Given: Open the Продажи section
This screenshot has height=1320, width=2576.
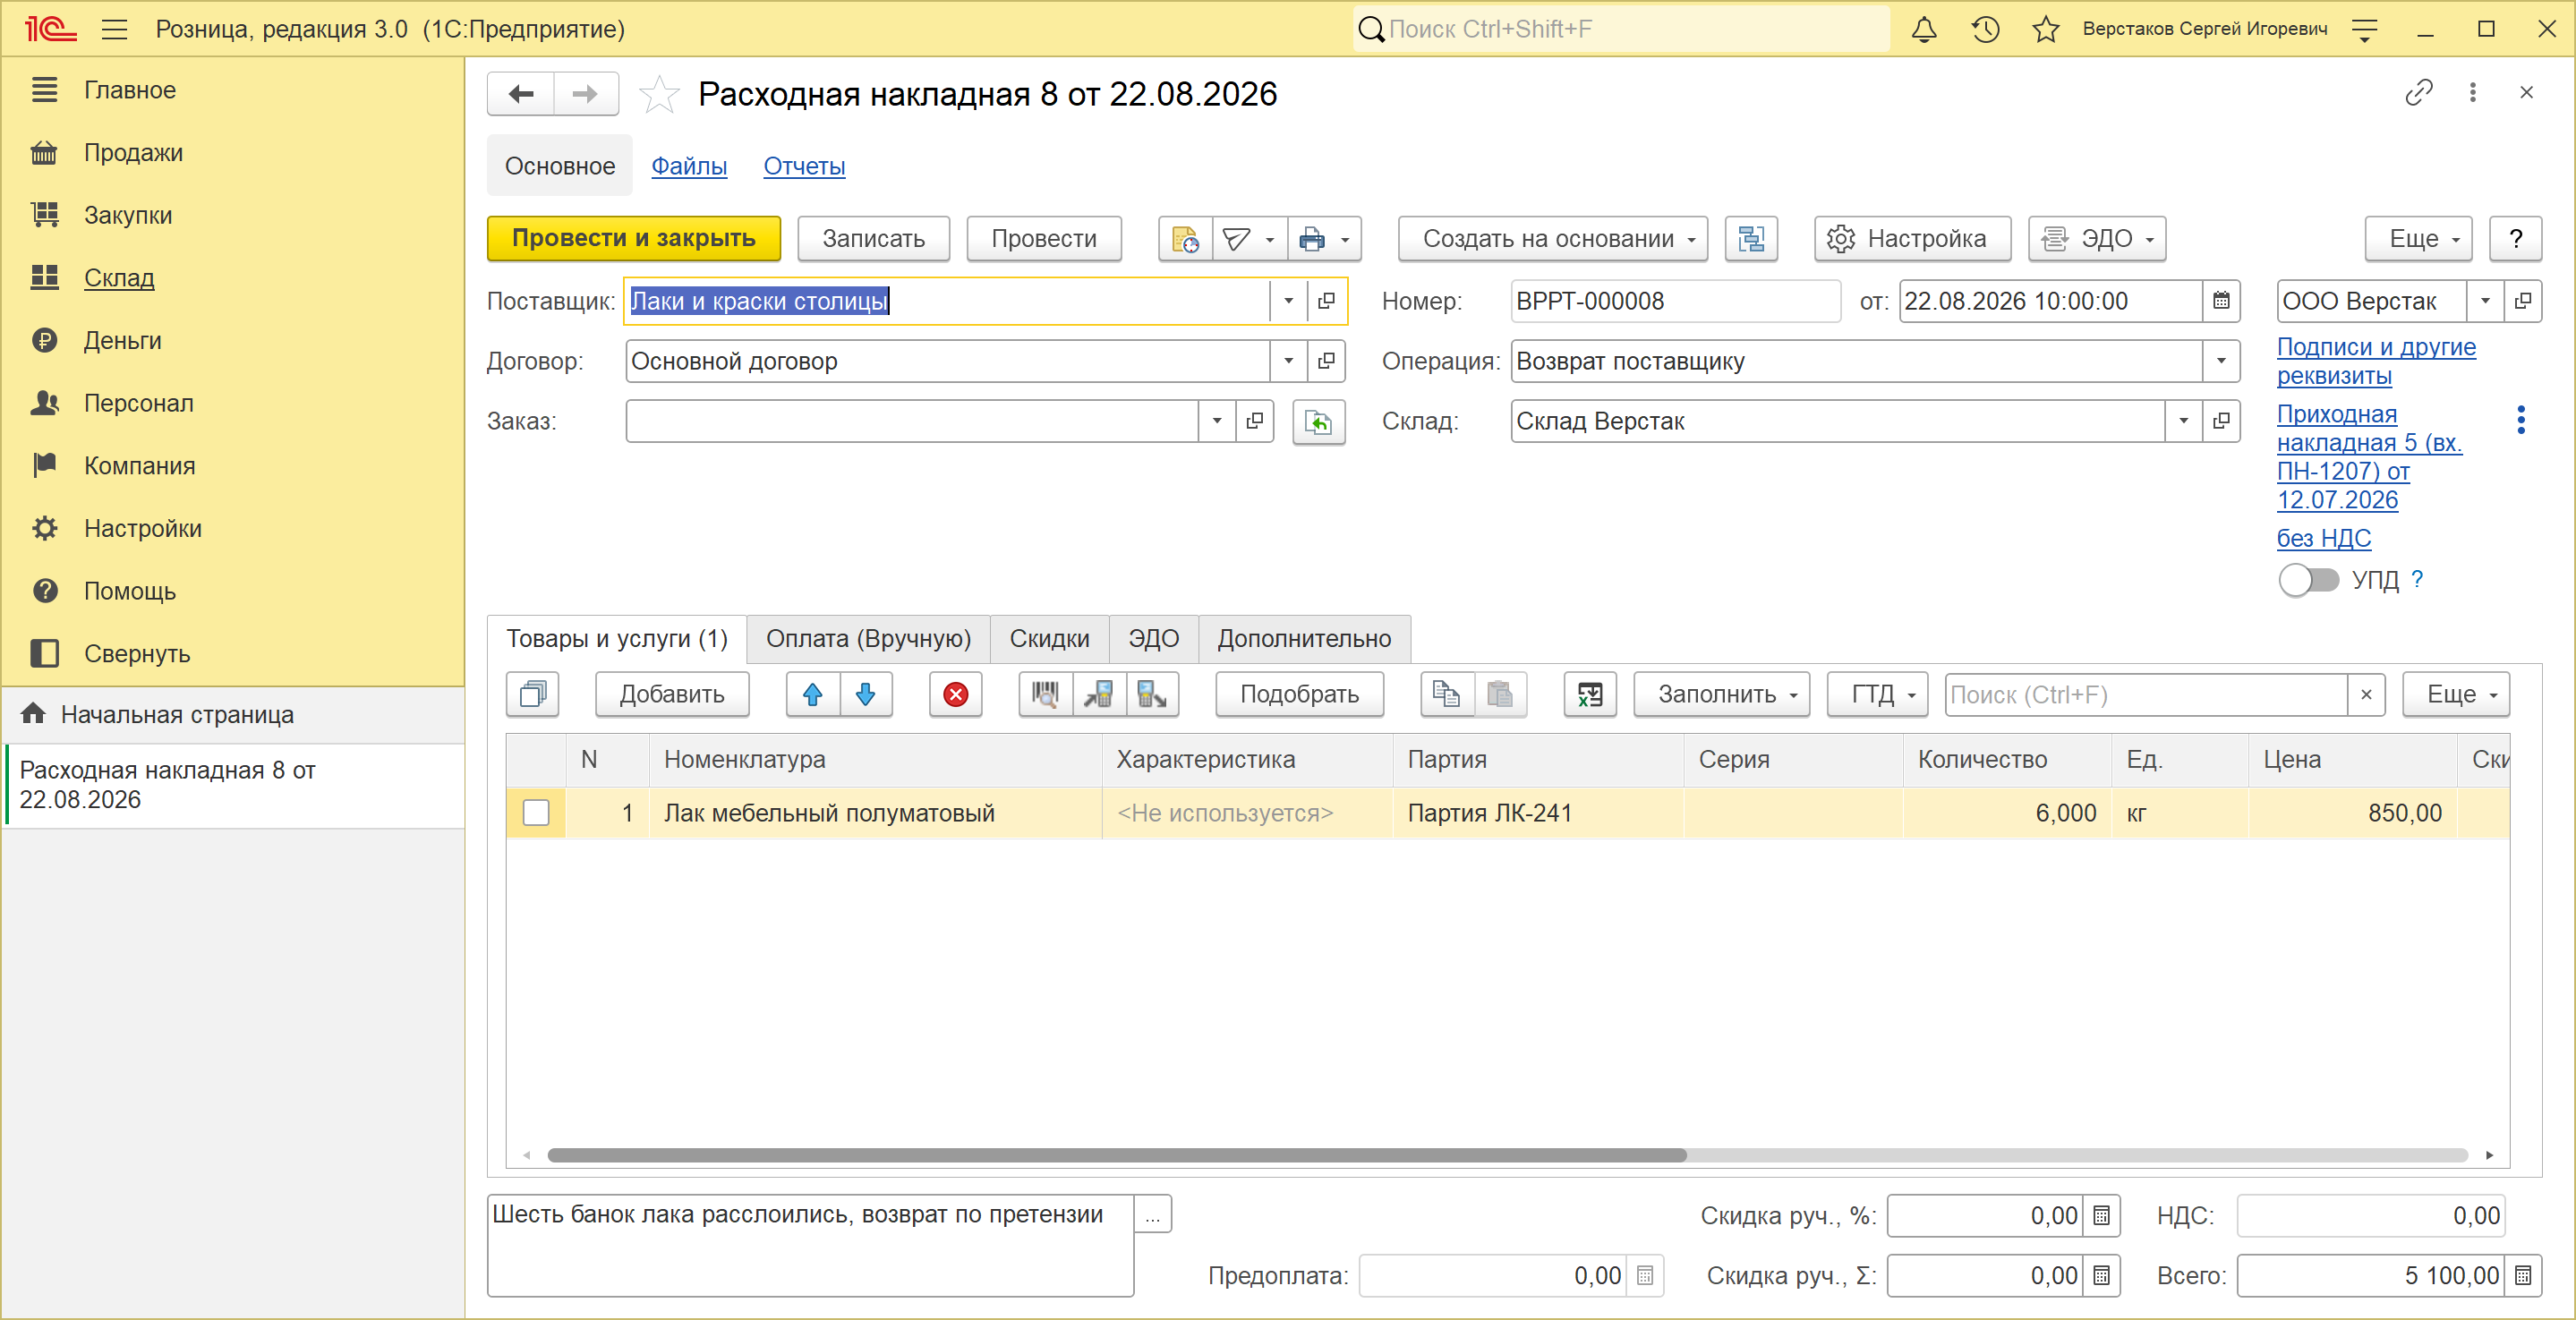Looking at the screenshot, I should tap(133, 153).
